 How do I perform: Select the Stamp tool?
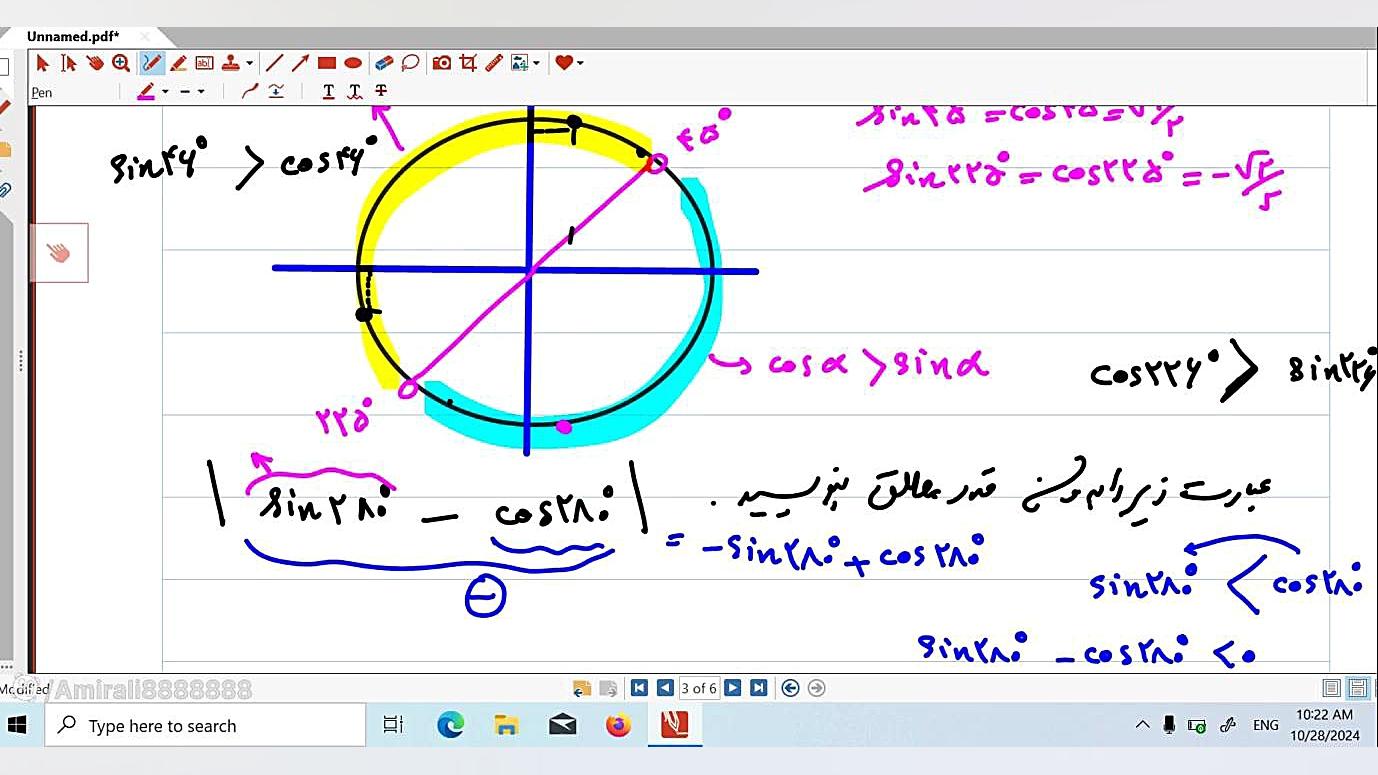pyautogui.click(x=231, y=63)
